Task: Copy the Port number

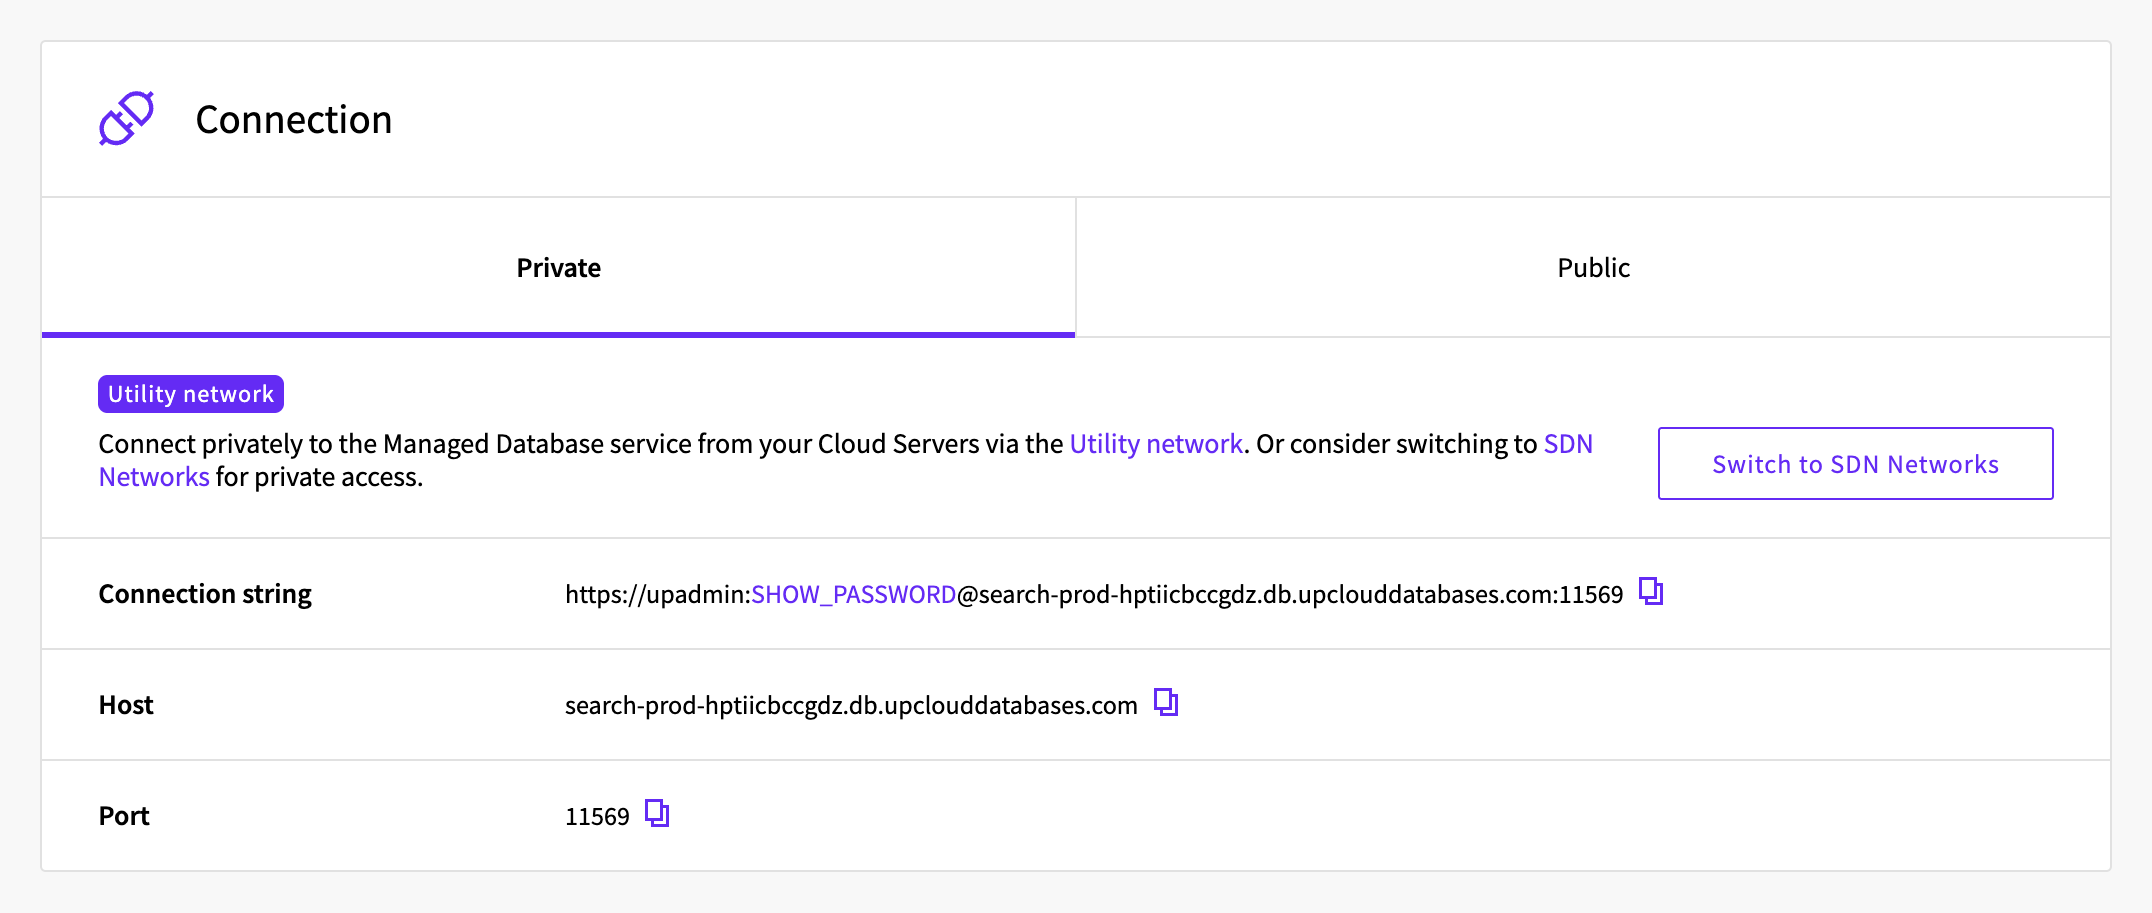Action: point(657,814)
